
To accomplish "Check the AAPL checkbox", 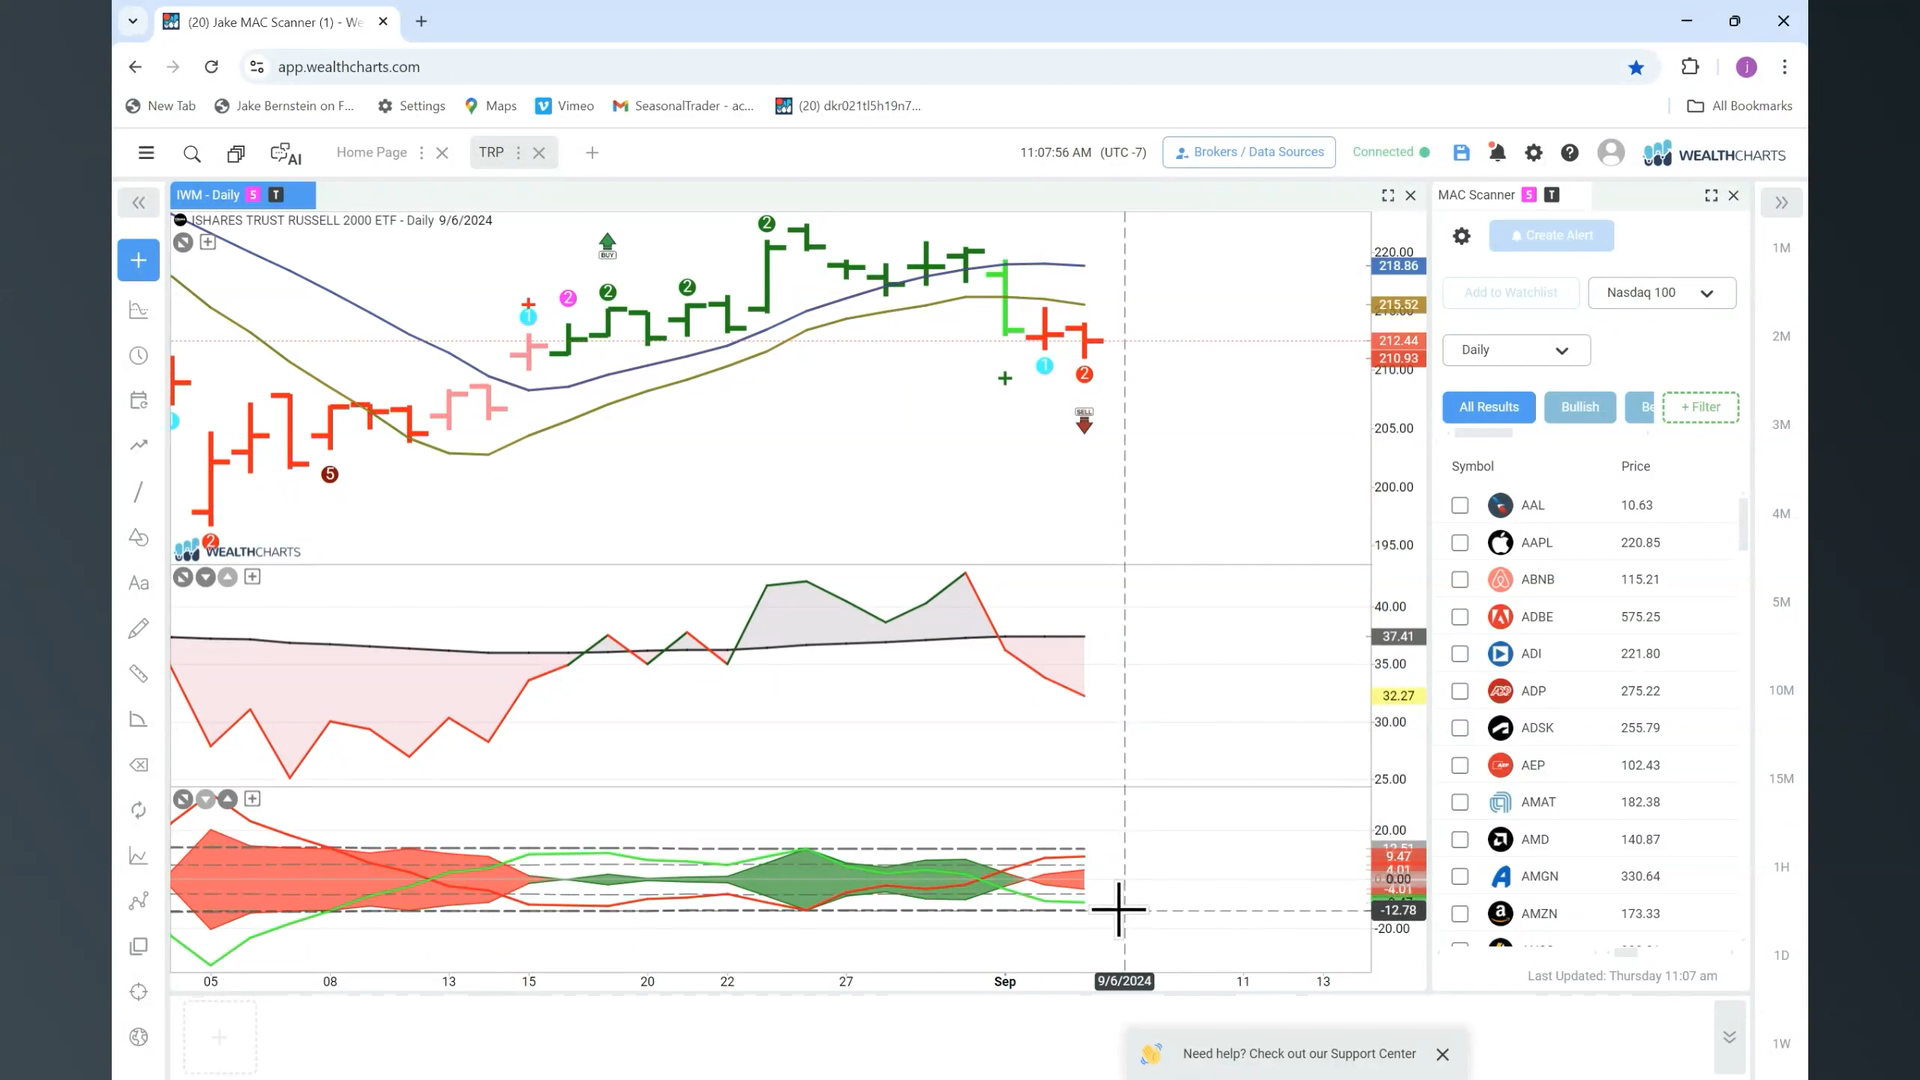I will [x=1460, y=543].
